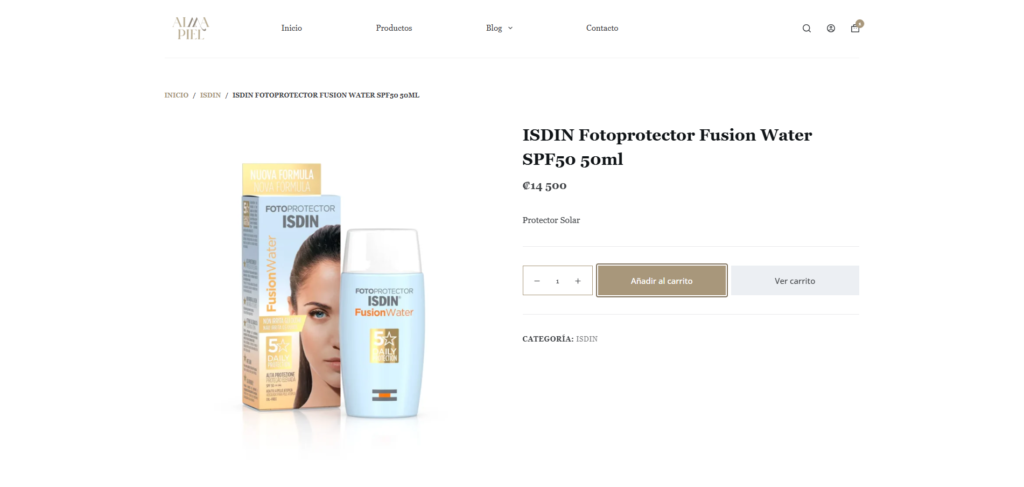Click the cart item count badge
Screen dimensions: 1024x487
tap(860, 24)
